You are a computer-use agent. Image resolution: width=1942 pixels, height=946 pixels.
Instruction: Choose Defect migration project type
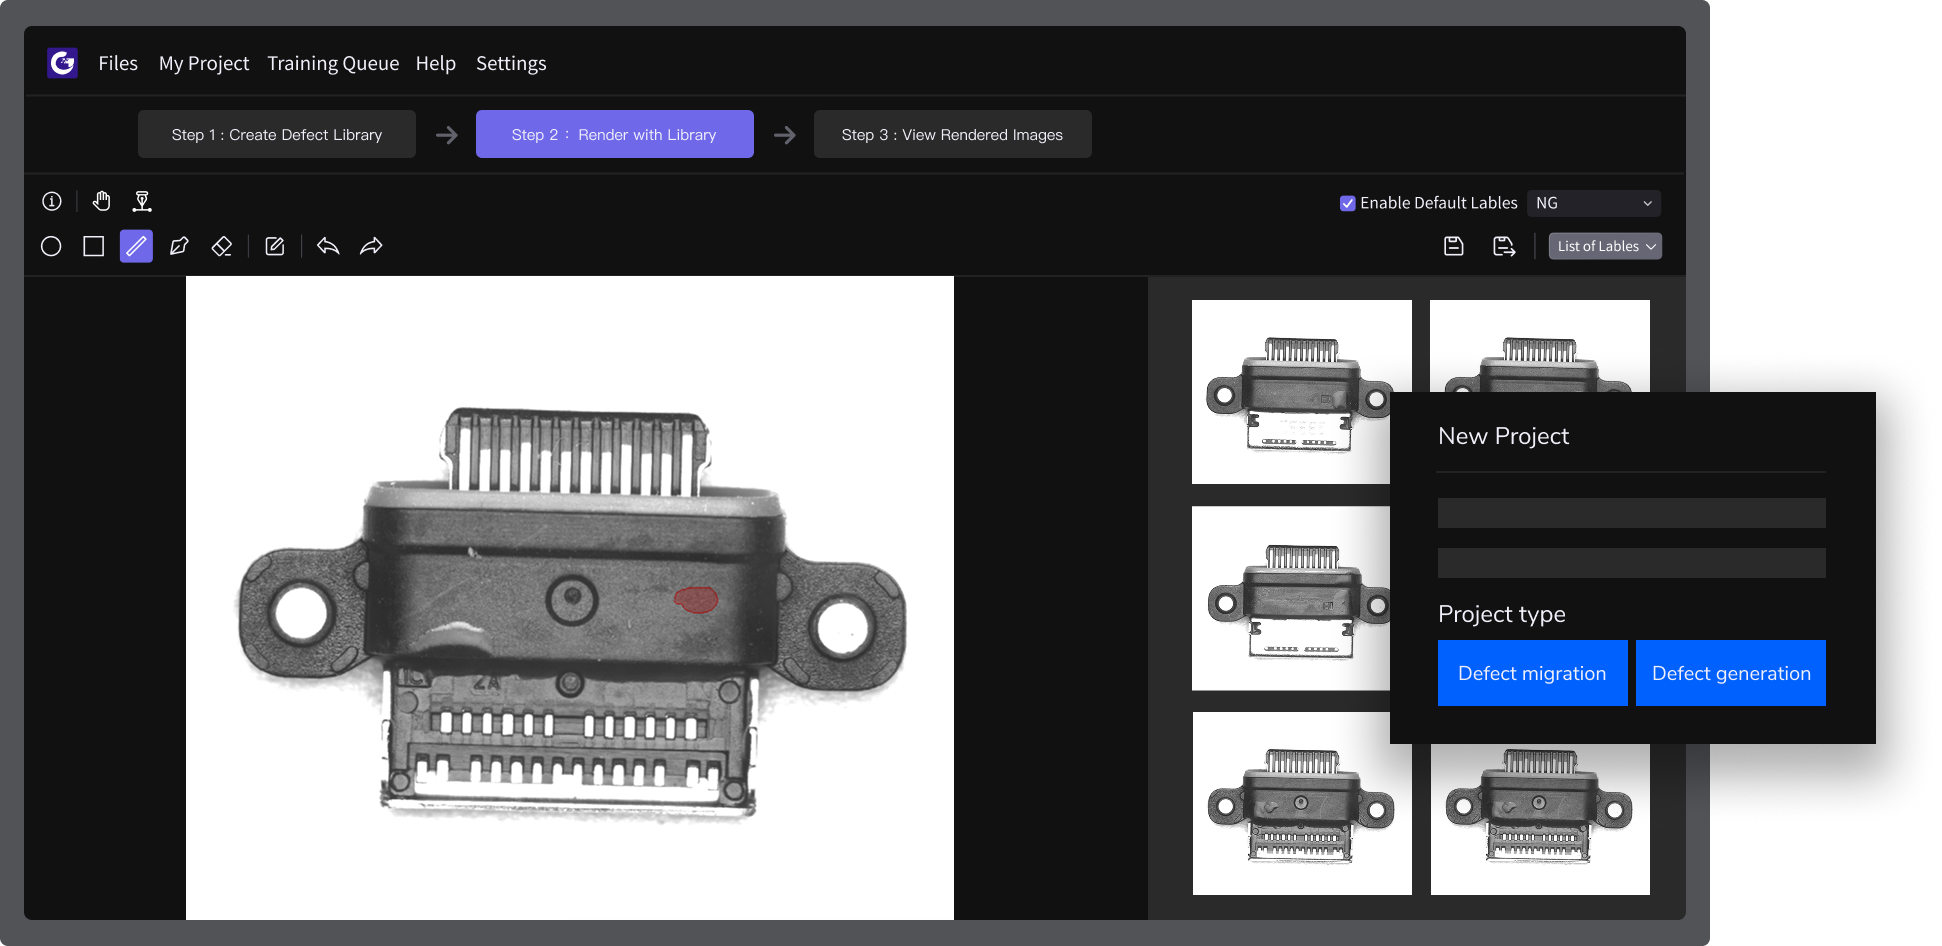point(1532,673)
